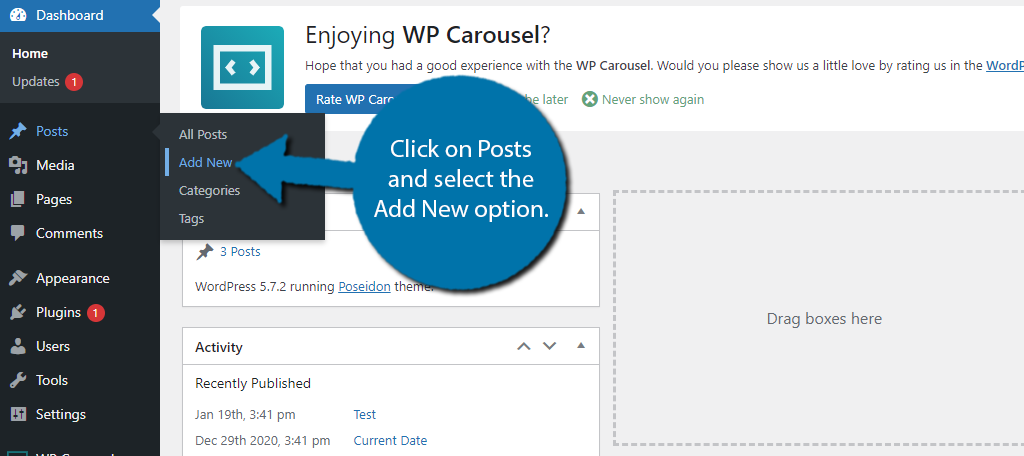Click the Plugins plug icon
This screenshot has height=456, width=1024.
tap(18, 313)
